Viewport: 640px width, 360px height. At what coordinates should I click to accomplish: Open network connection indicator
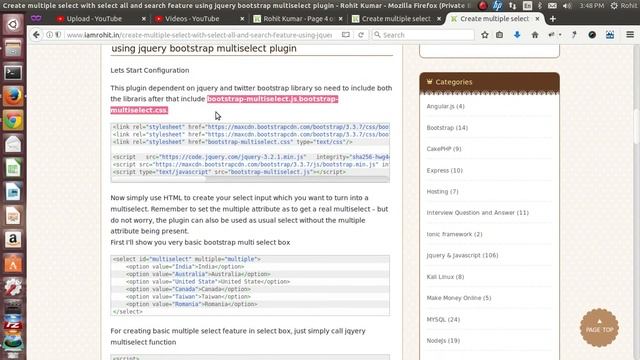[512, 6]
